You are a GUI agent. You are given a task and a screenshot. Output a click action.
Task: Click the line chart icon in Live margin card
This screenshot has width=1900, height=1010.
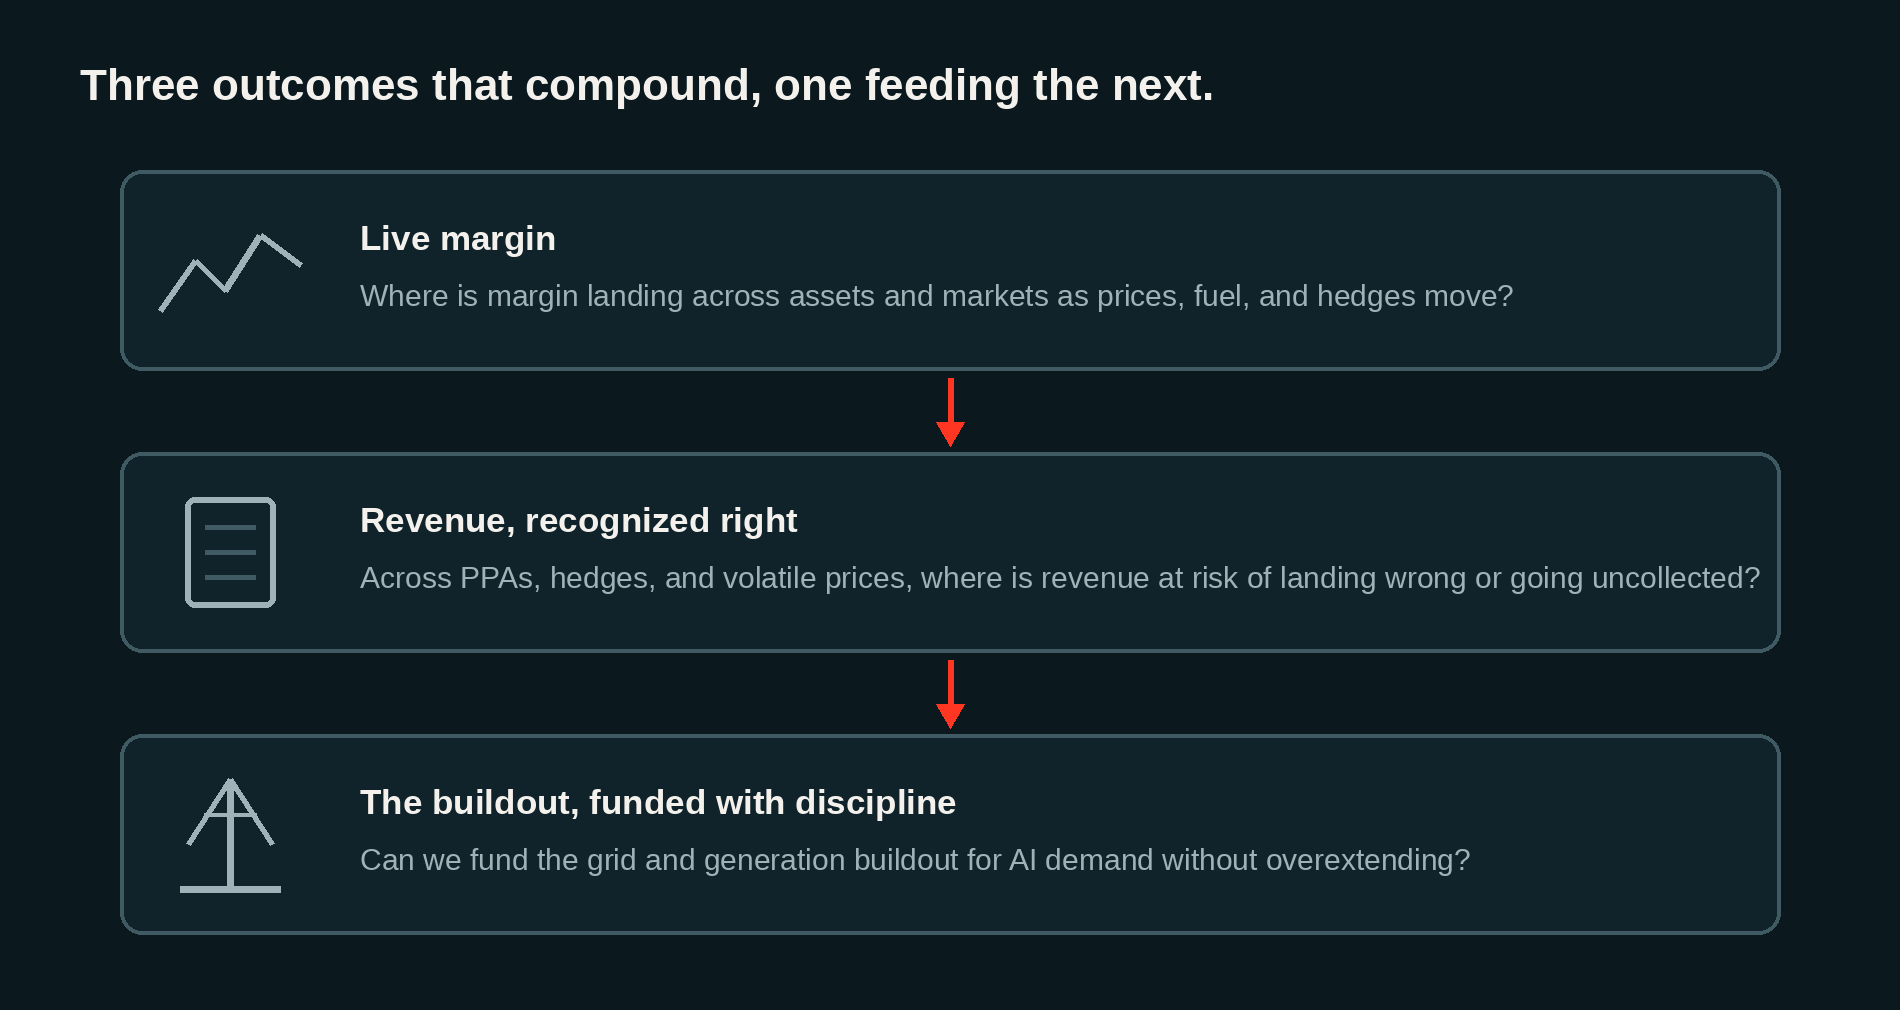(230, 272)
